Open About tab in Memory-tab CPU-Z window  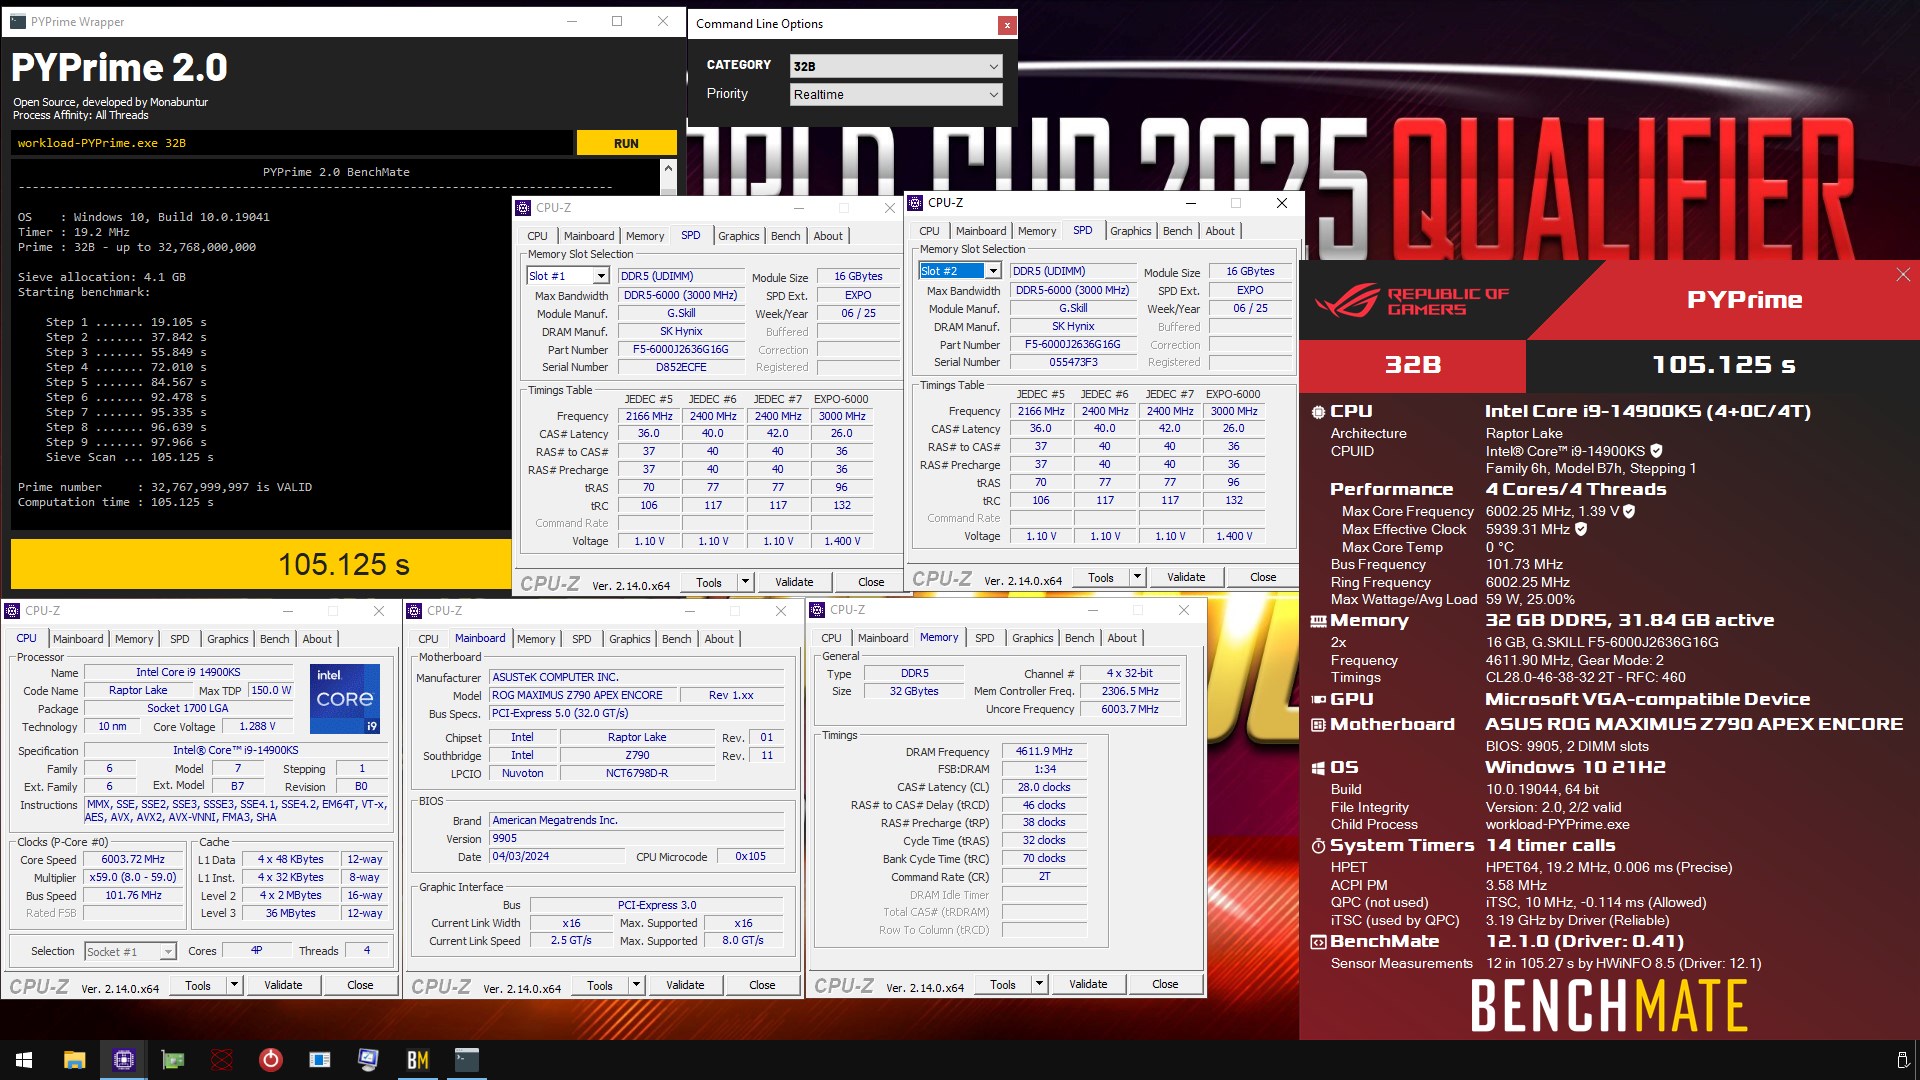coord(1122,638)
